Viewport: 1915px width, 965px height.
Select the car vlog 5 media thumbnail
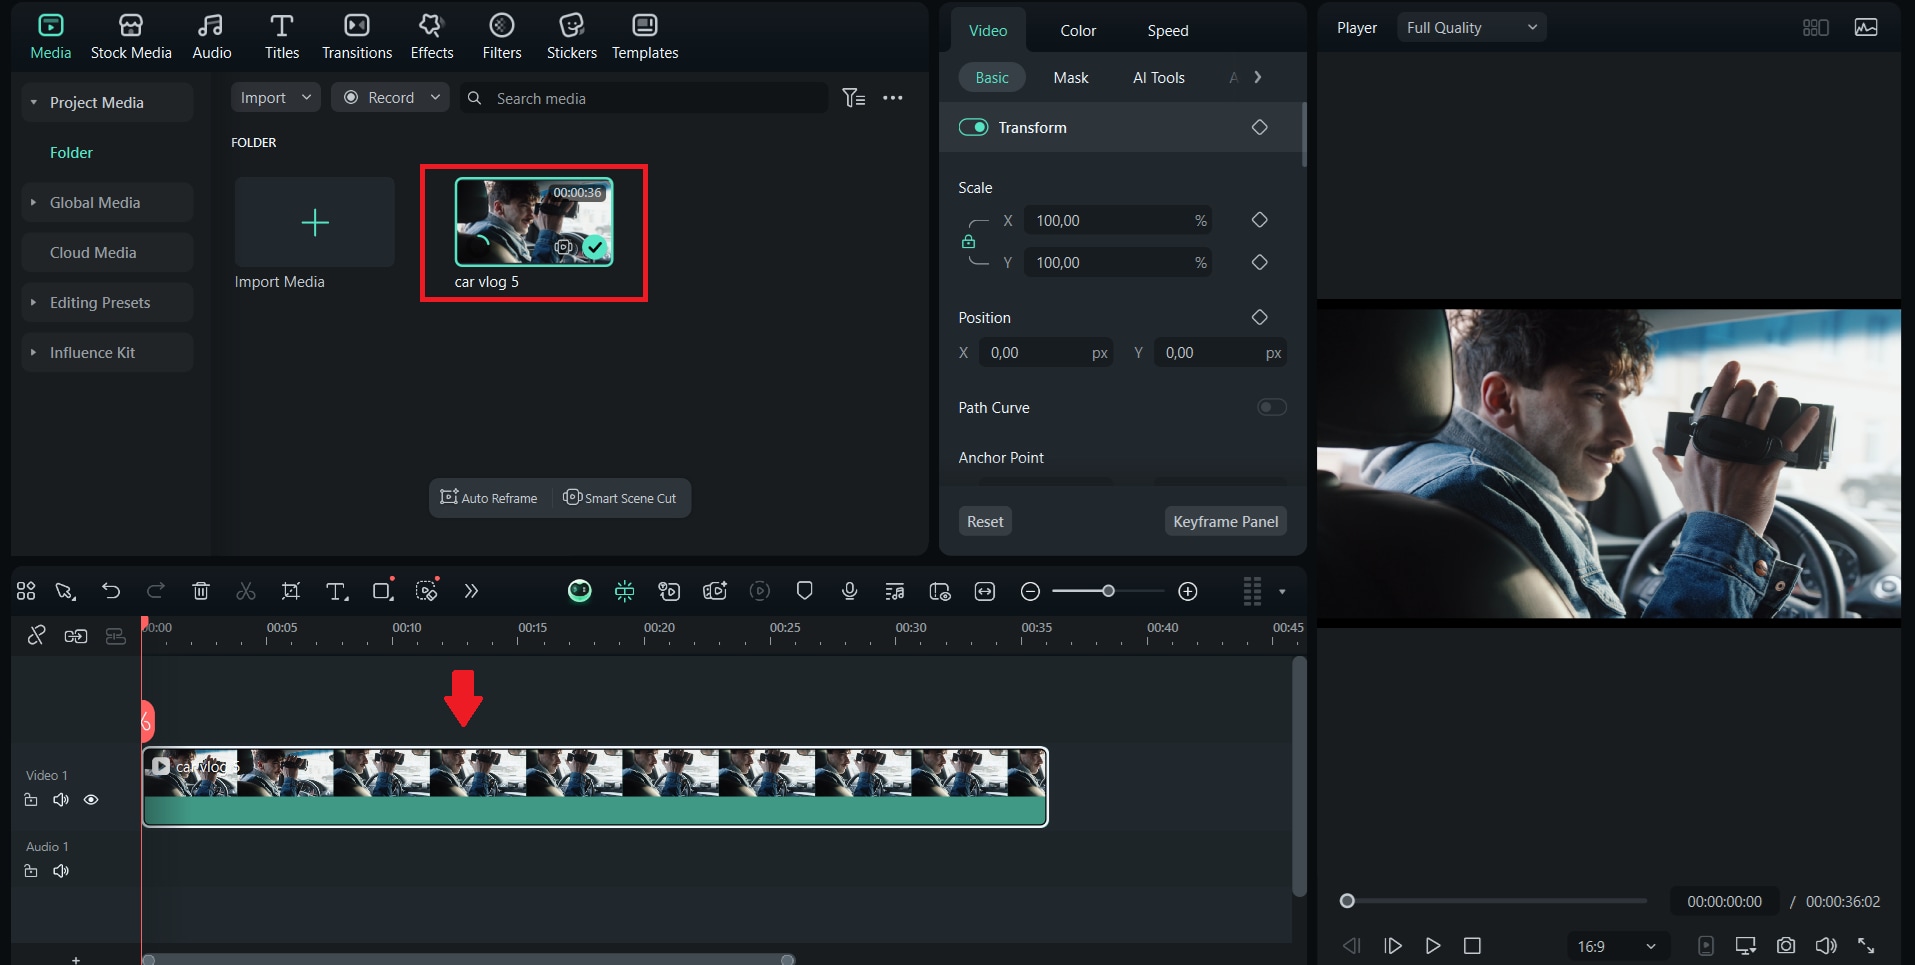pos(534,222)
